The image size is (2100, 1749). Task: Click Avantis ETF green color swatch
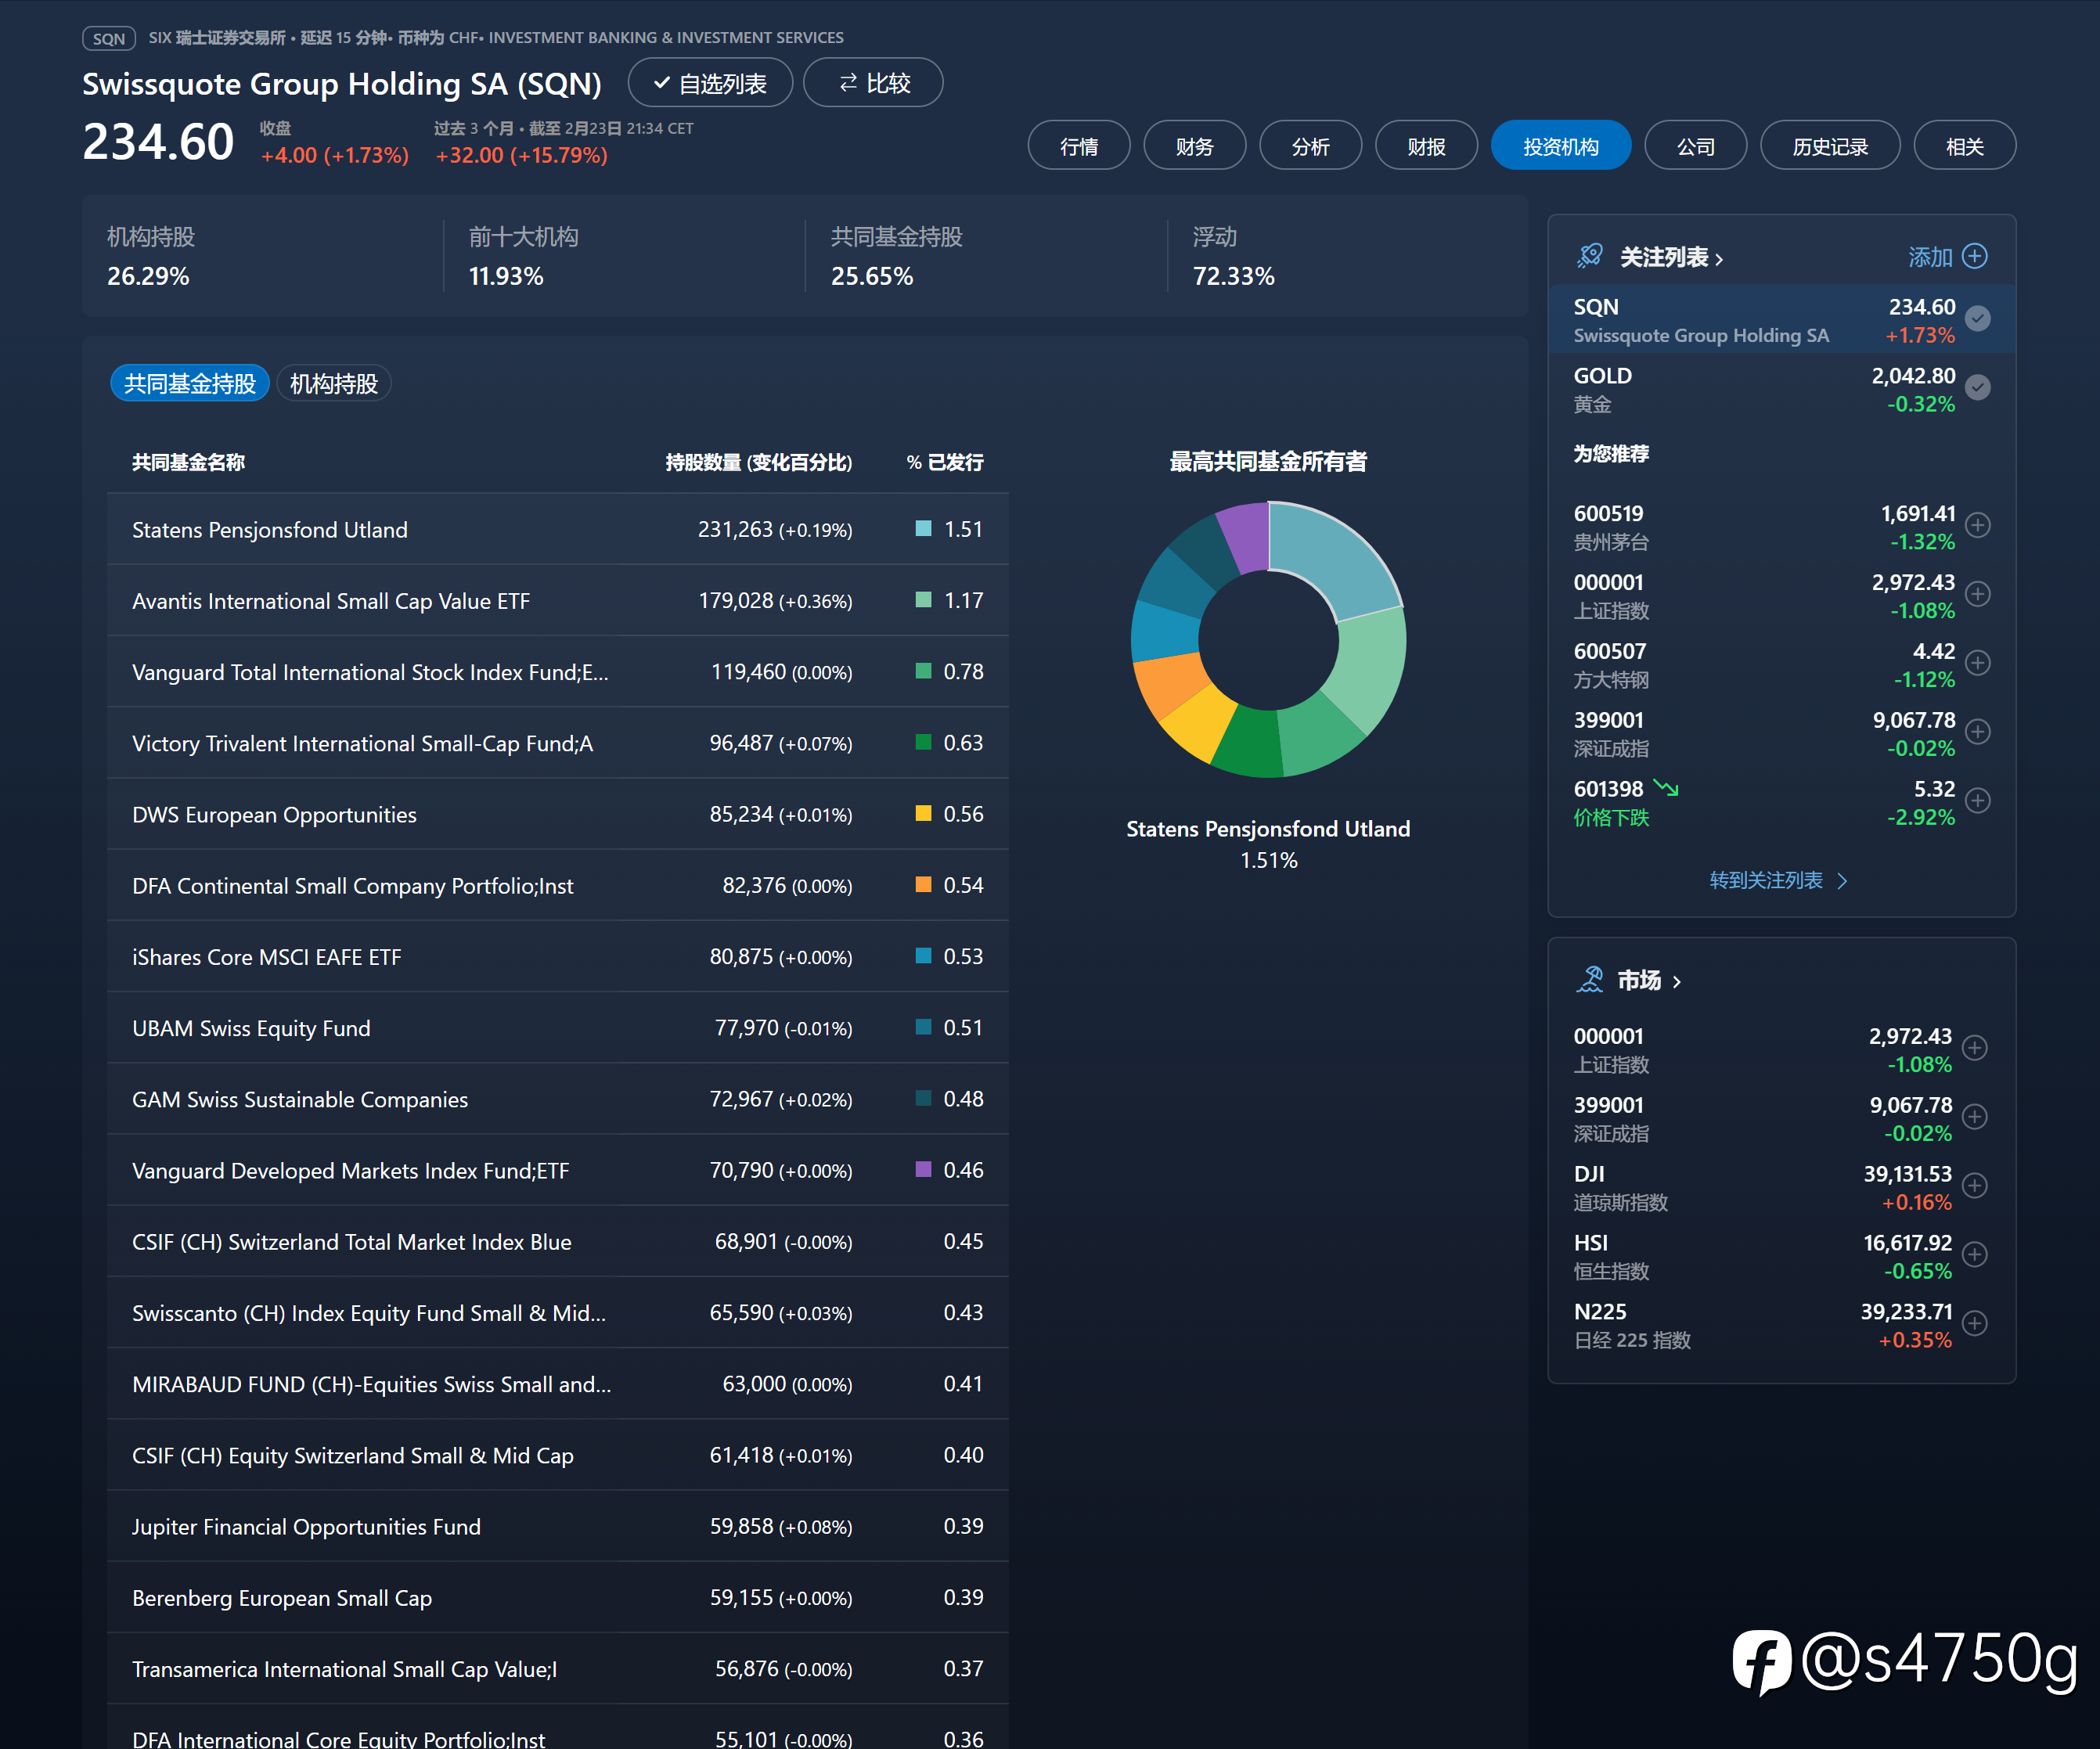pyautogui.click(x=924, y=599)
